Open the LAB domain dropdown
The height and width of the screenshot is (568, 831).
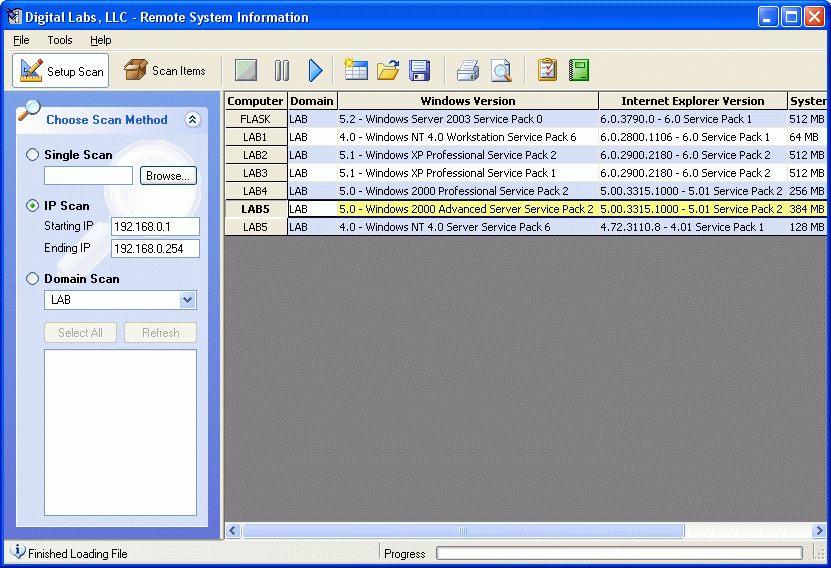coord(187,300)
